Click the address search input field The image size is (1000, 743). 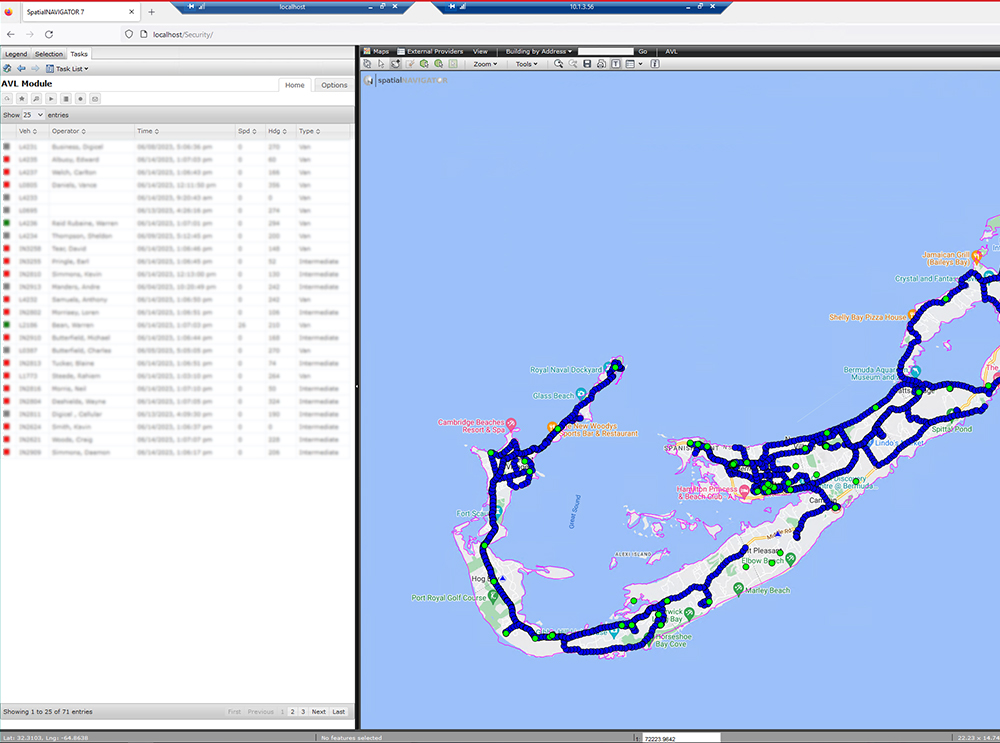[605, 52]
